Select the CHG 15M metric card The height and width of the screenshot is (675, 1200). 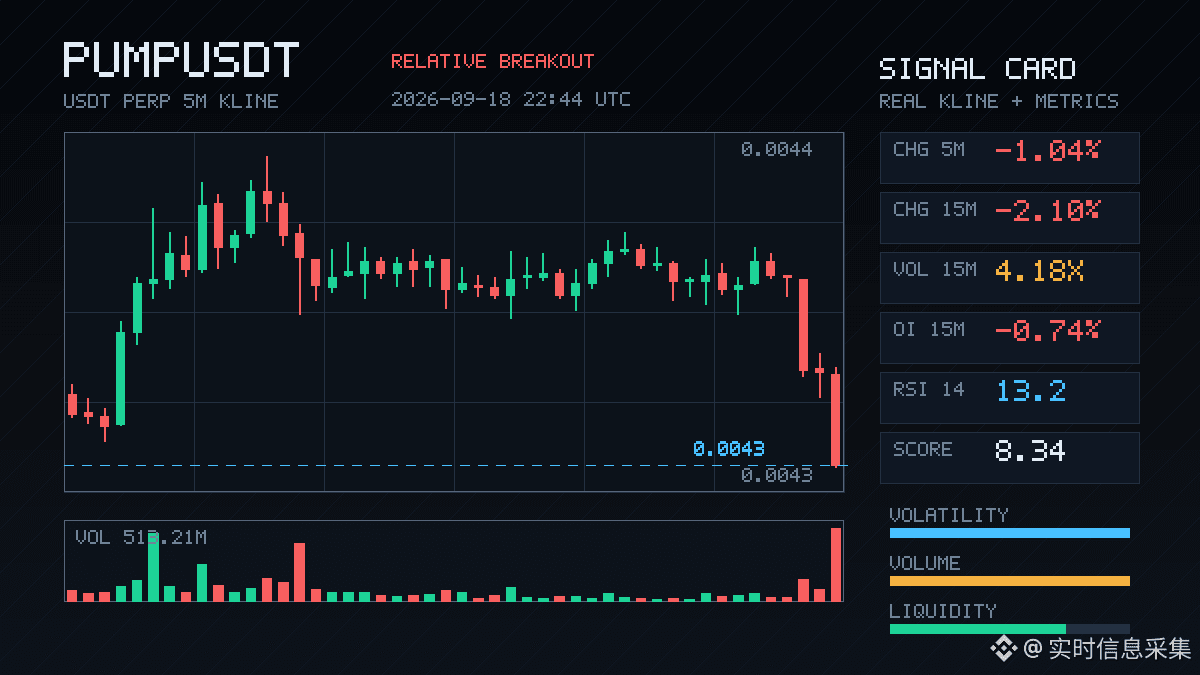[1009, 218]
